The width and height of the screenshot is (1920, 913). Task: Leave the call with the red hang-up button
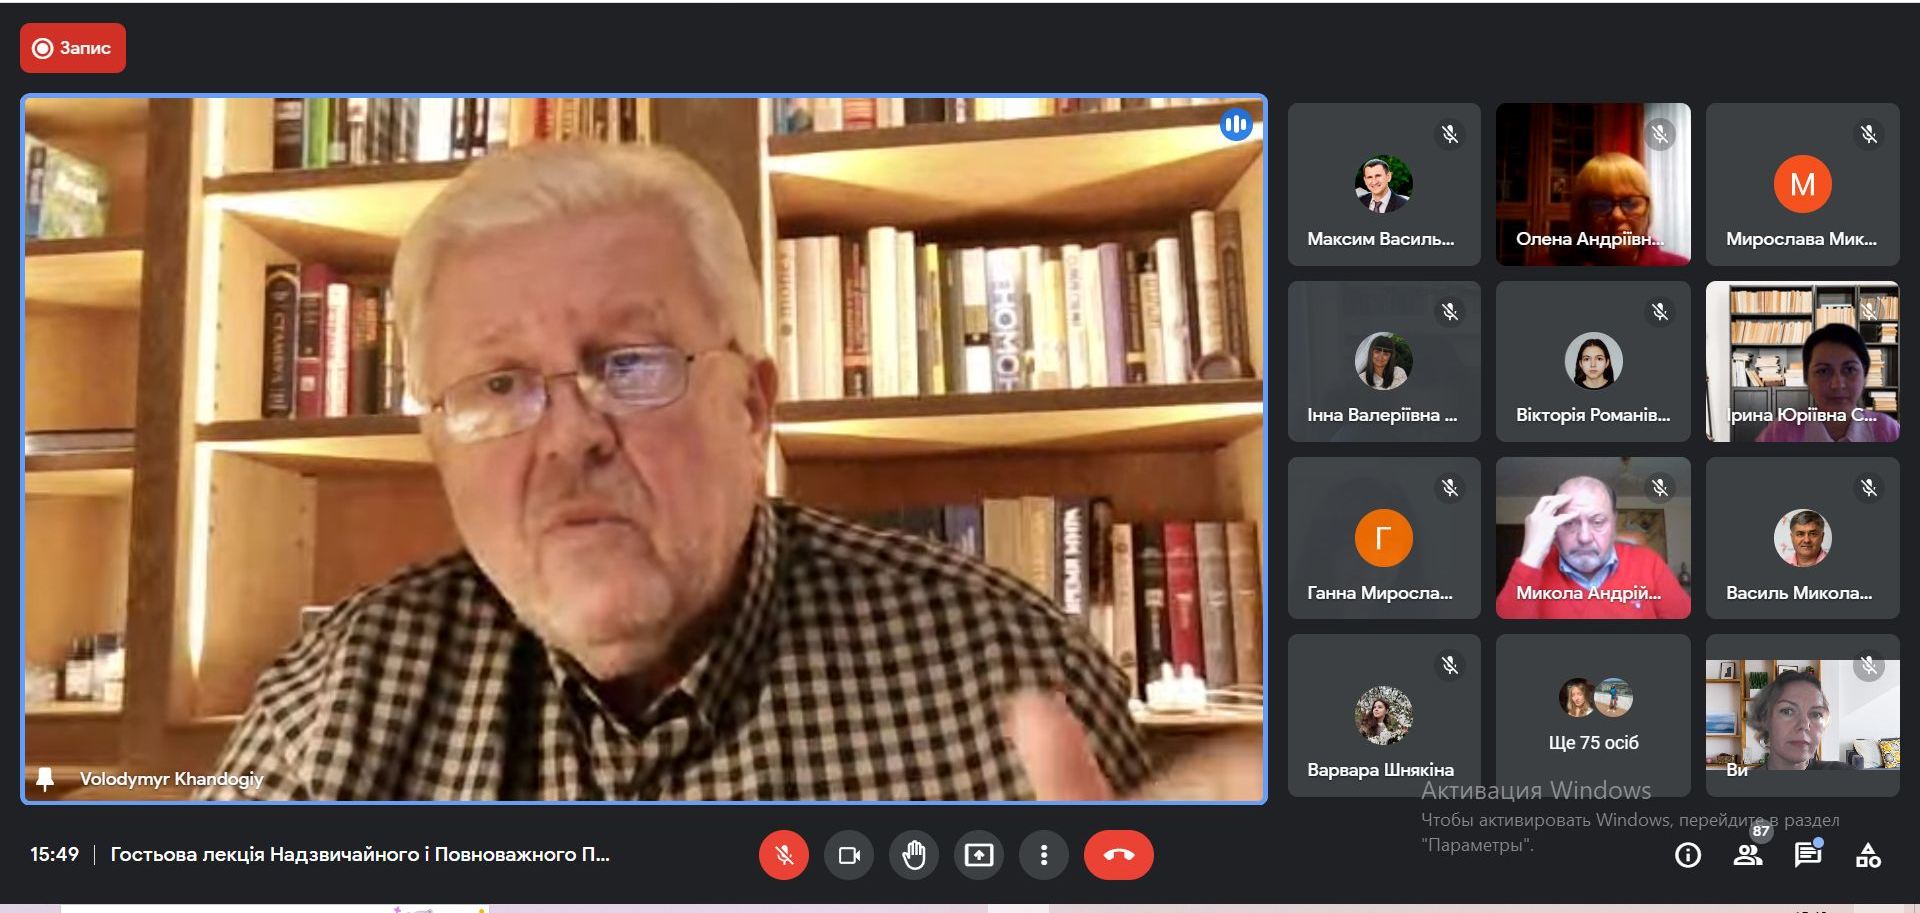click(x=1118, y=855)
